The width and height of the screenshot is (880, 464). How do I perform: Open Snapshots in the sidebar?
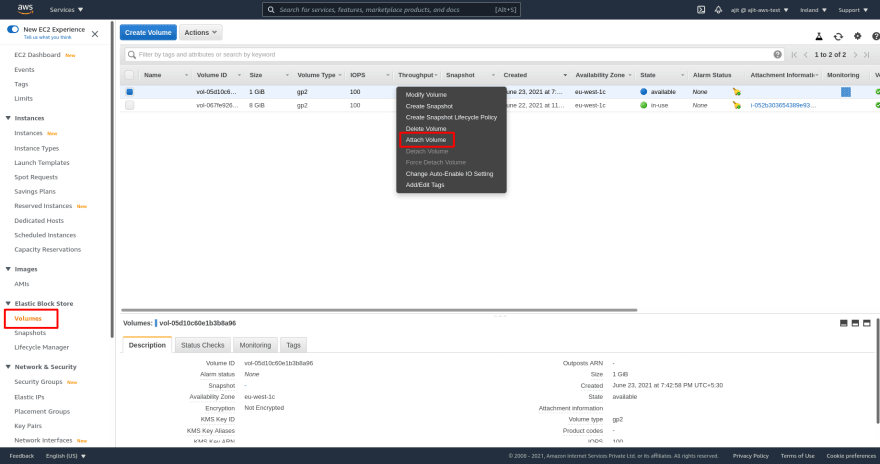pyautogui.click(x=30, y=333)
